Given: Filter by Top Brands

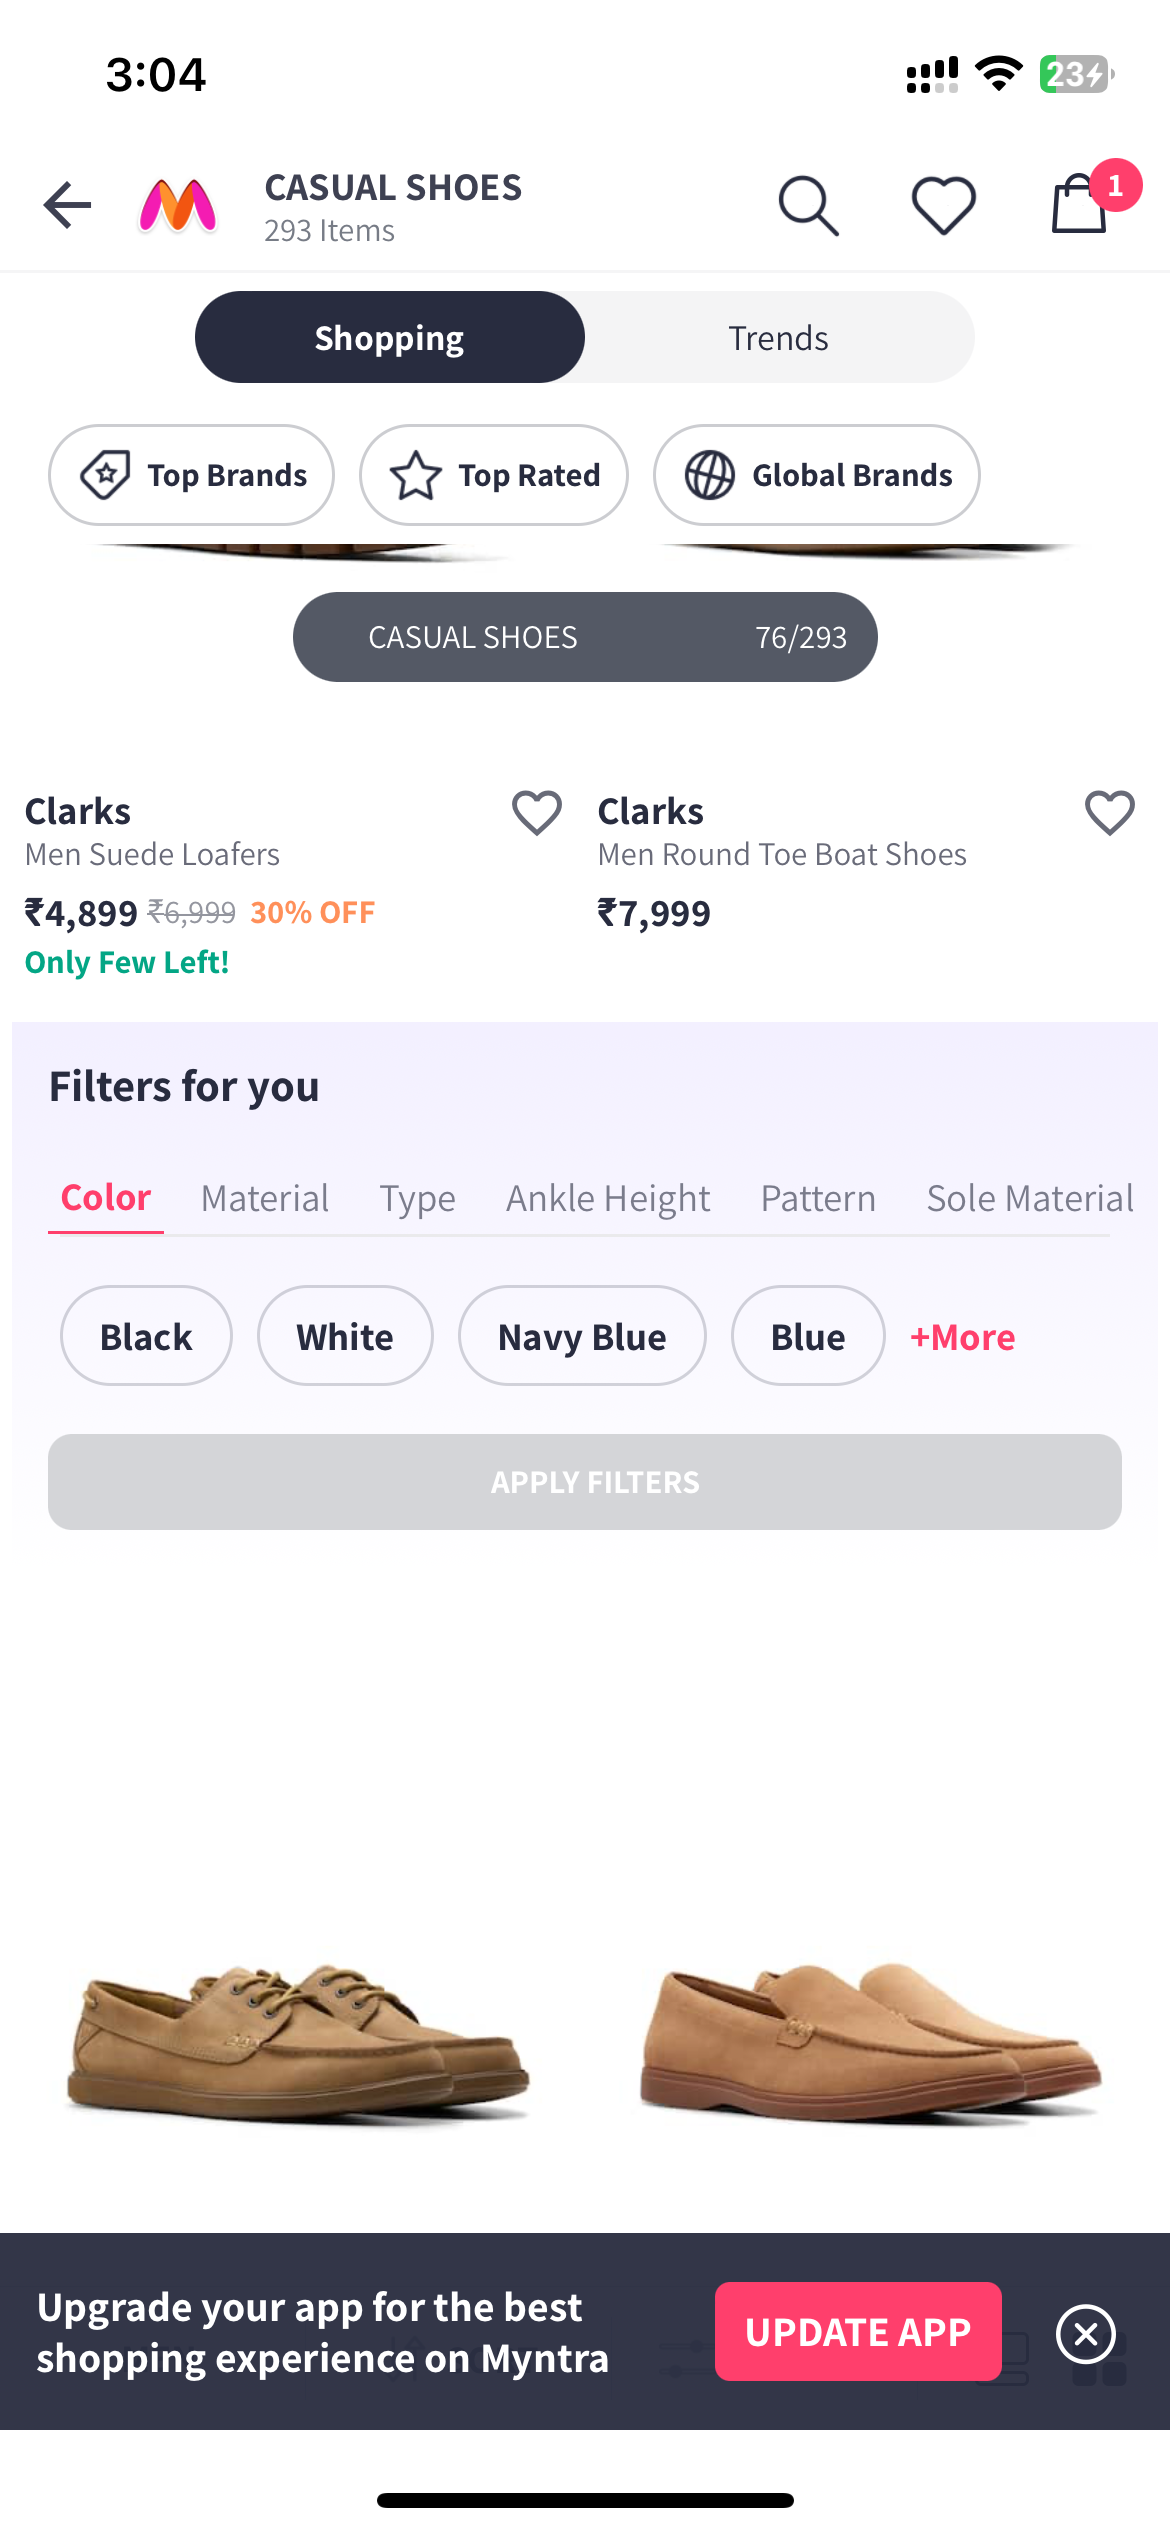Looking at the screenshot, I should click(x=191, y=475).
